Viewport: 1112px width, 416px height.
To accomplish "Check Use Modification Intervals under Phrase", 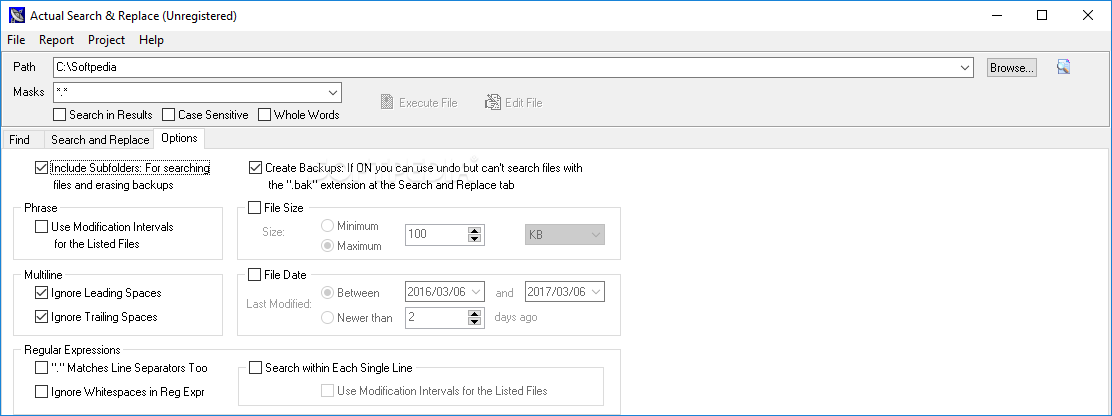I will point(41,227).
